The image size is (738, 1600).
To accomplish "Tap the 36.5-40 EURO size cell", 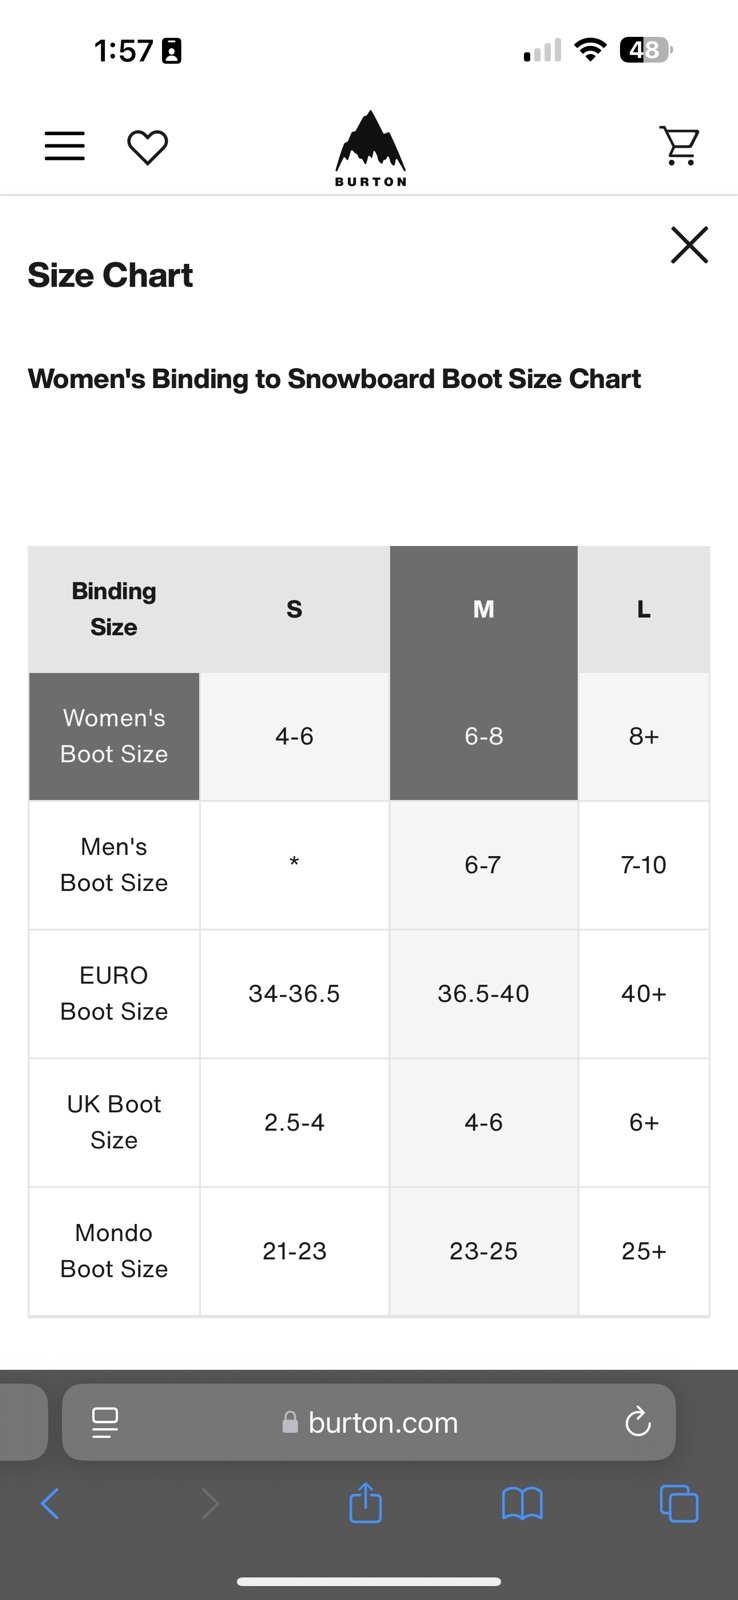I will point(484,994).
